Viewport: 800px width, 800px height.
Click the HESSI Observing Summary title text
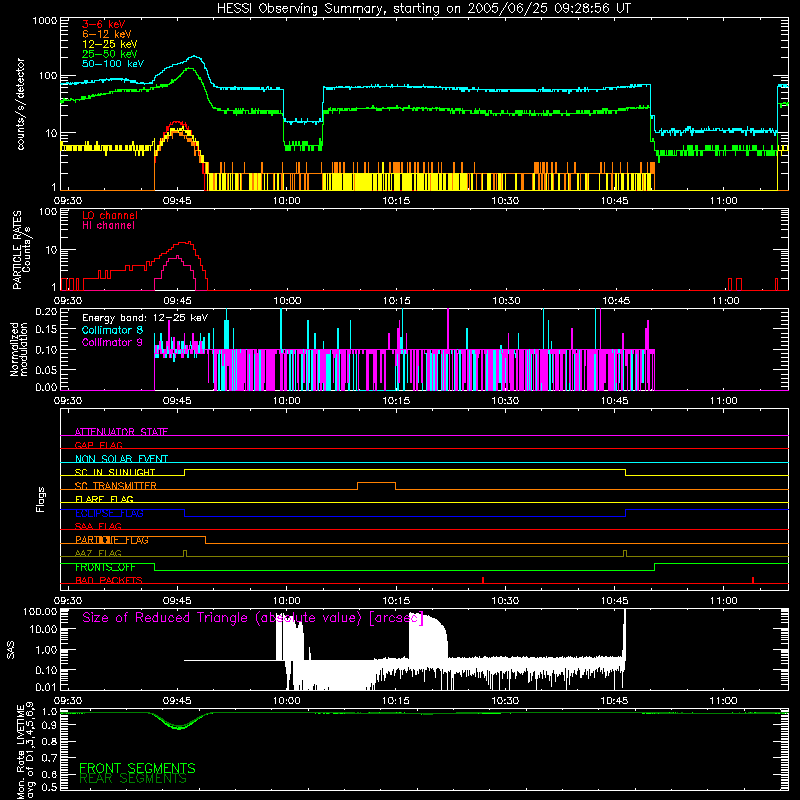[x=424, y=8]
